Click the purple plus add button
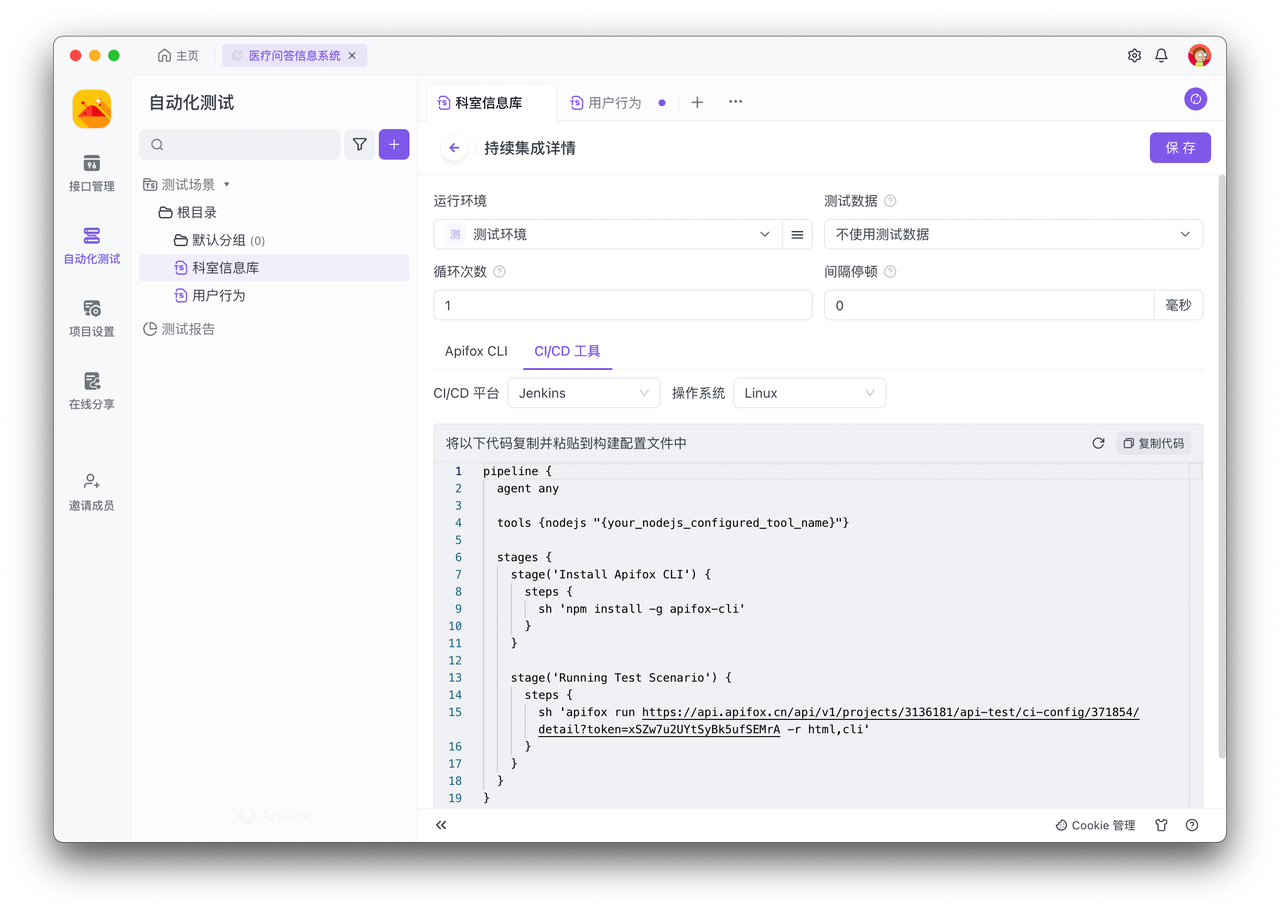Image resolution: width=1280 pixels, height=913 pixels. point(394,145)
